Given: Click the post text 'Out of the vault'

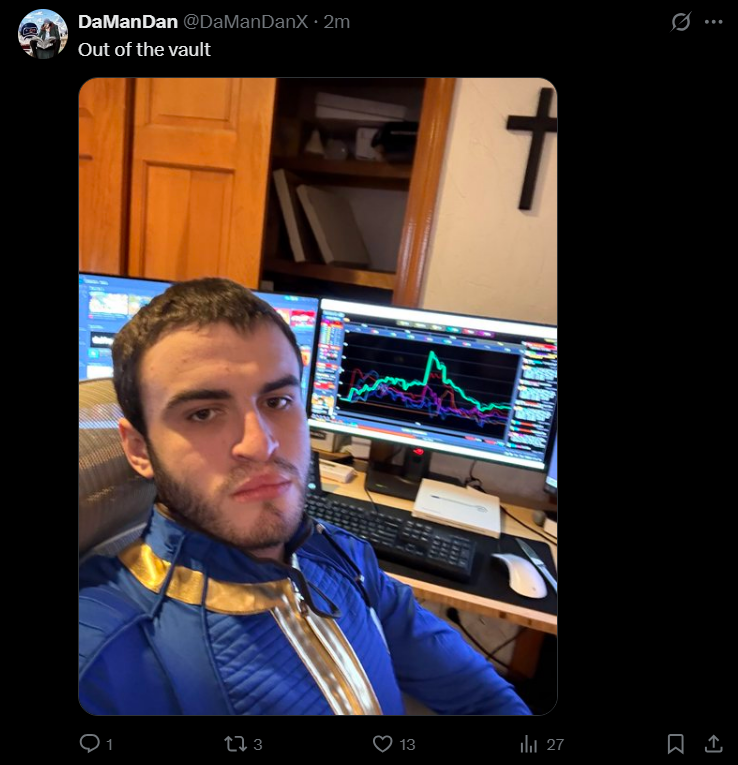Looking at the screenshot, I should 144,50.
